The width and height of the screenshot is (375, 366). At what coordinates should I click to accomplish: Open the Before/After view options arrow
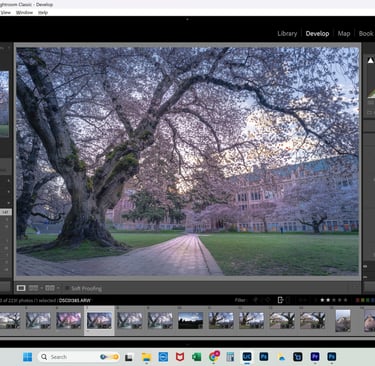58,288
